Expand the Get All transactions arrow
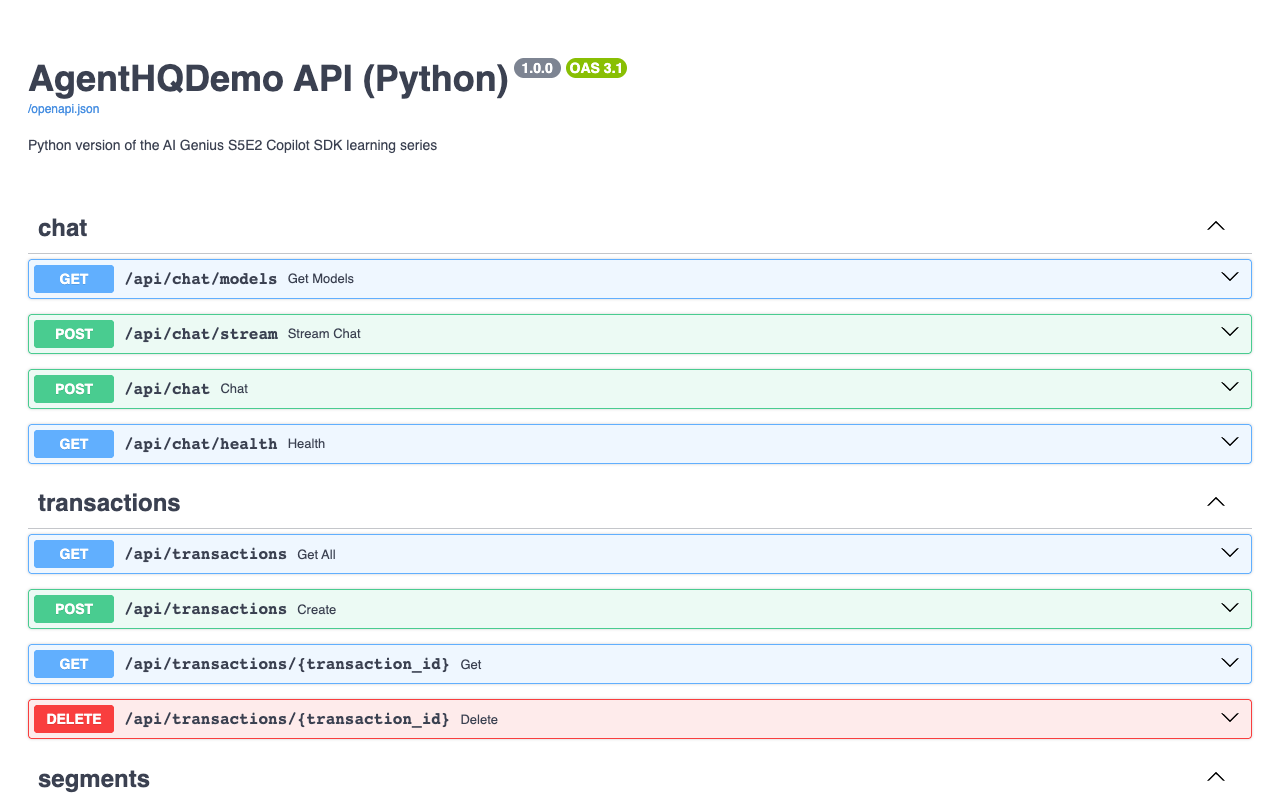Viewport: 1280px width, 800px height. (1230, 552)
